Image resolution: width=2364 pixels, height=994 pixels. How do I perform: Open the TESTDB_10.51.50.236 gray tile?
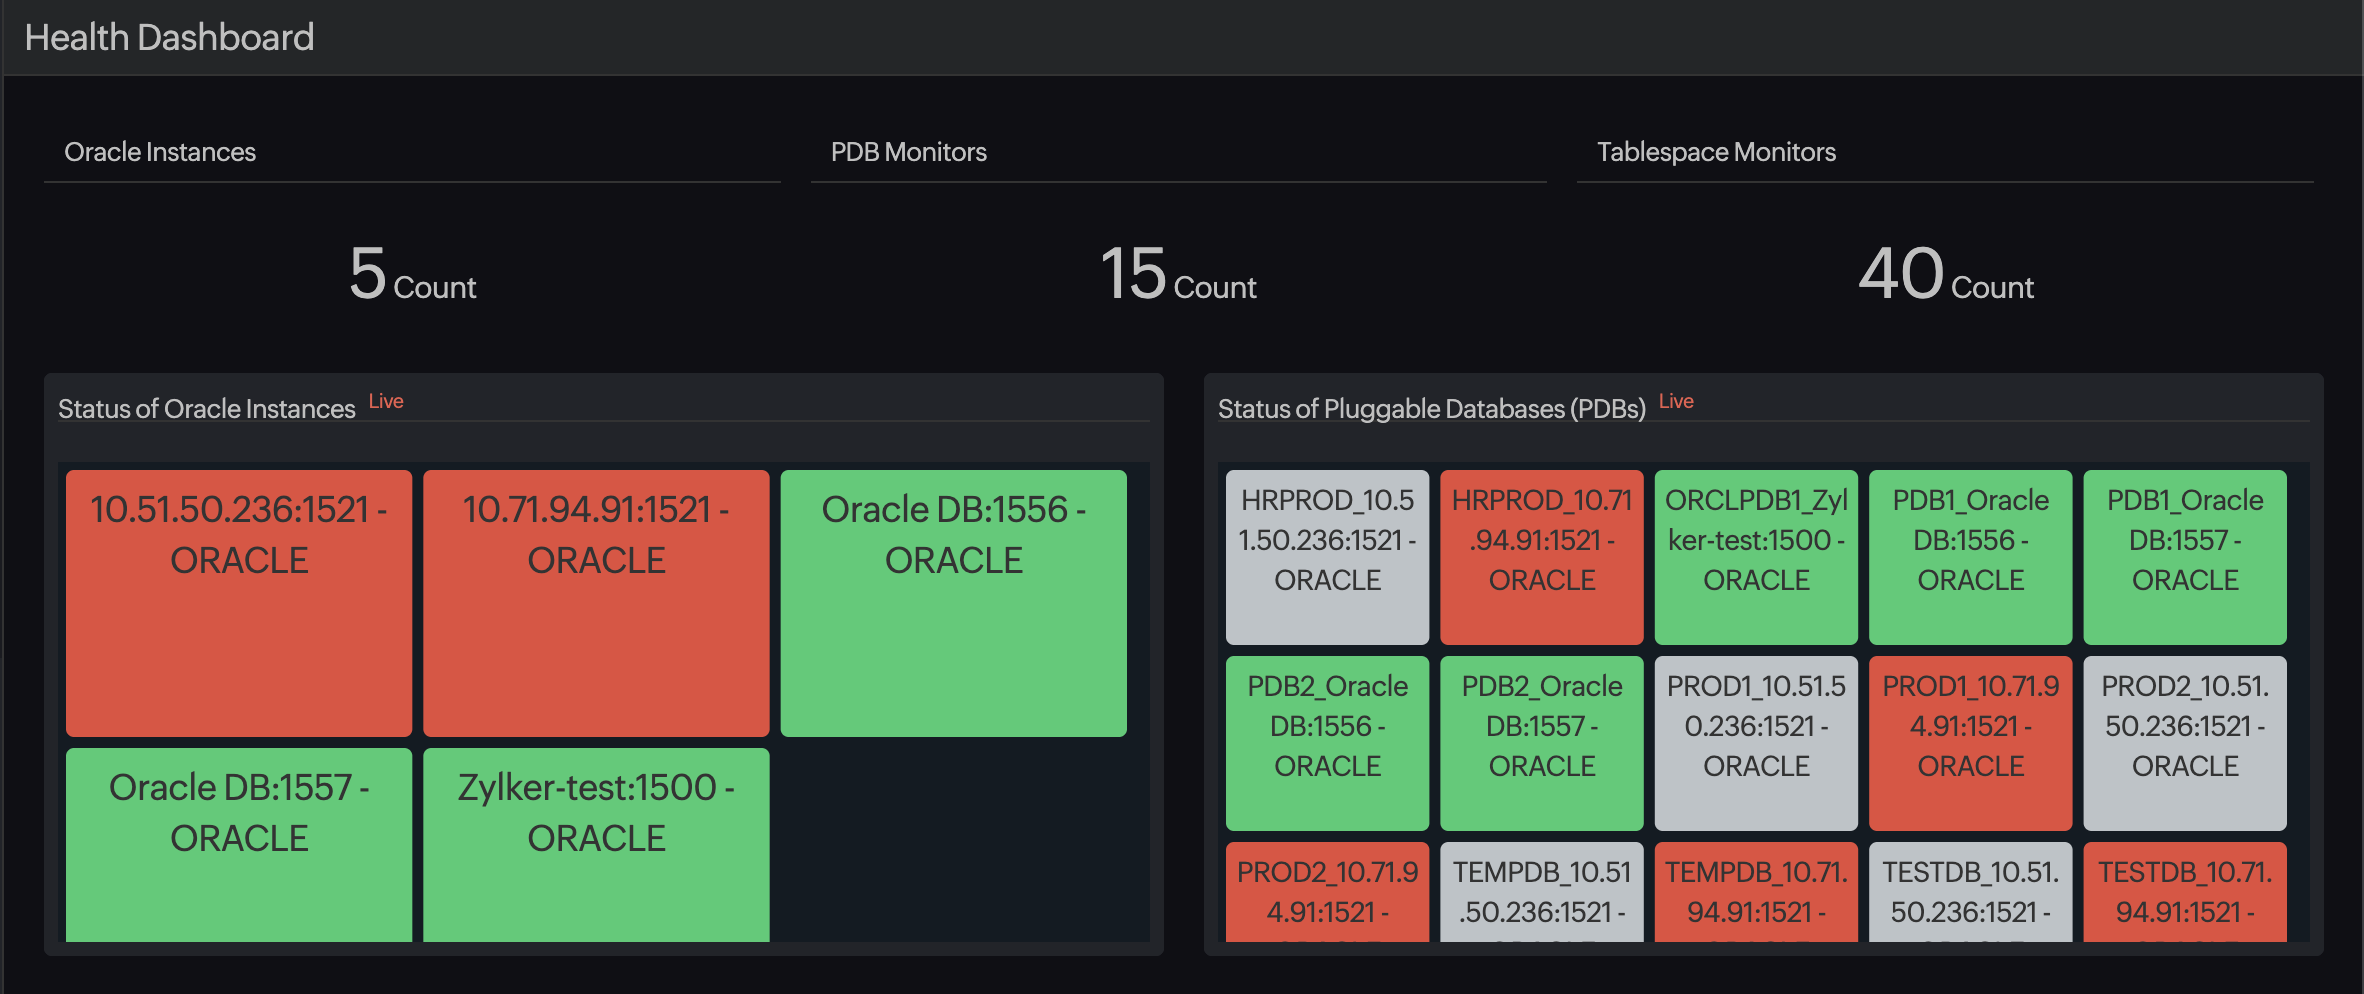[x=1970, y=895]
